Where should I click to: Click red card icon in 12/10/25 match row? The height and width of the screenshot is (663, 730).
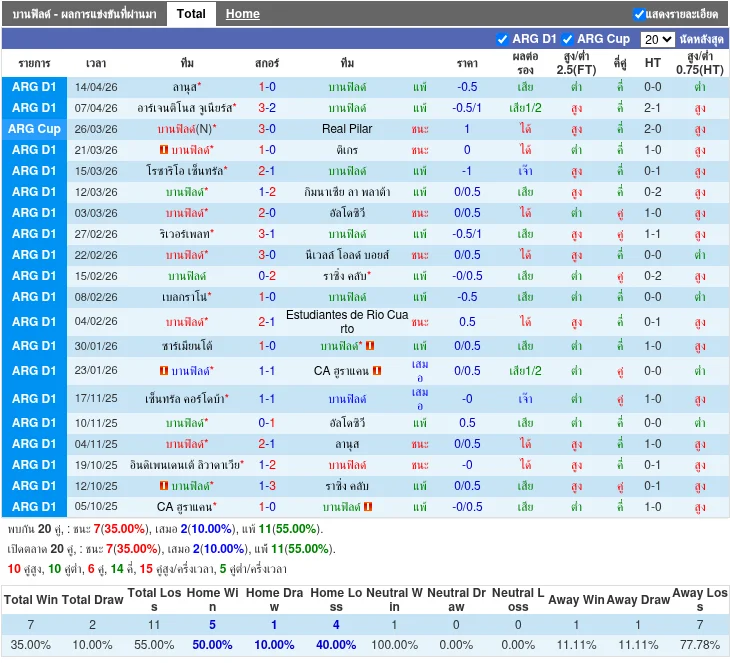click(163, 486)
